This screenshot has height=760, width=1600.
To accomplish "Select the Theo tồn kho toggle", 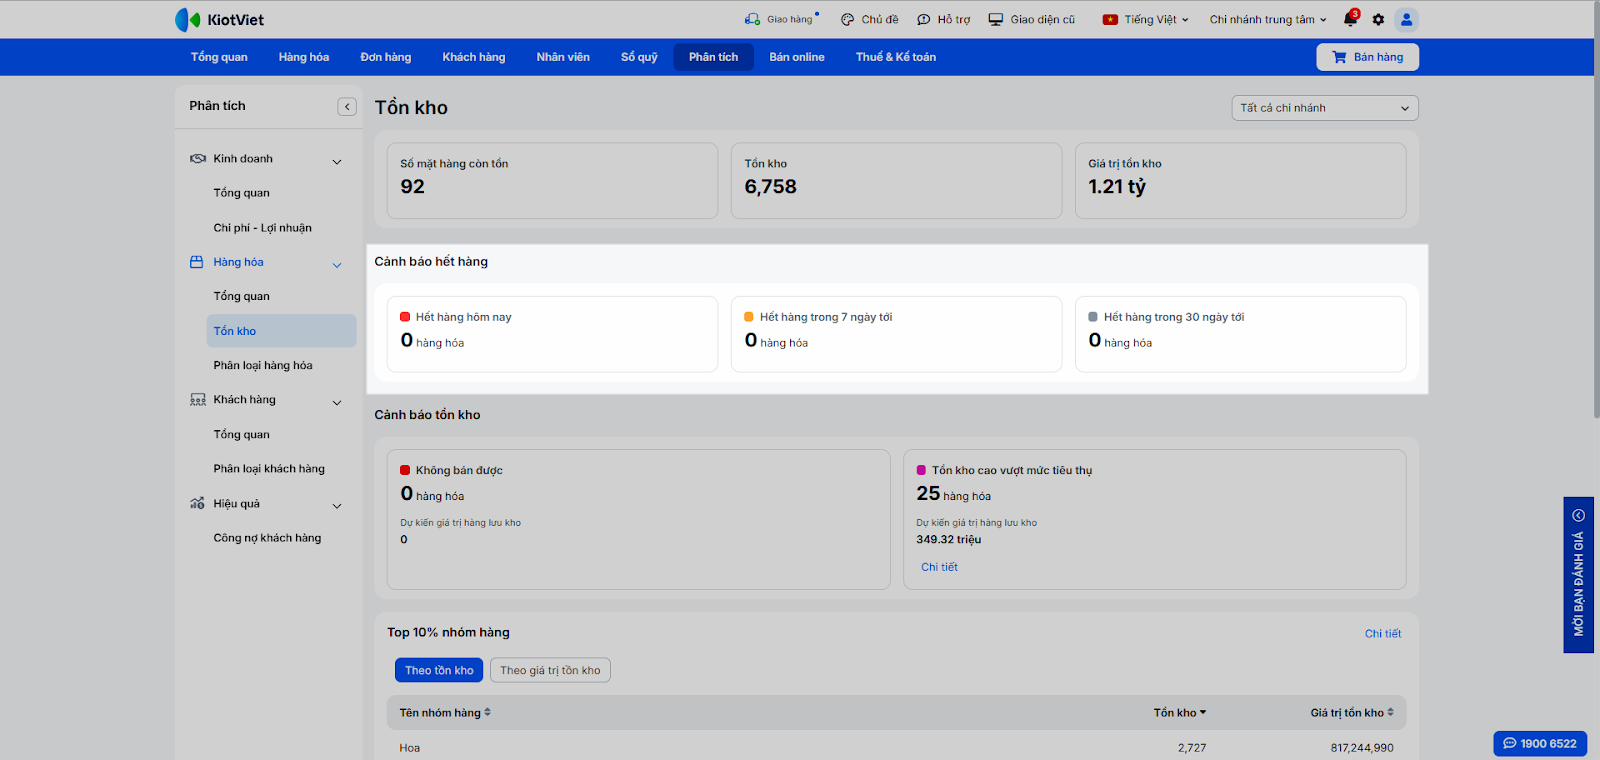I will tap(439, 670).
